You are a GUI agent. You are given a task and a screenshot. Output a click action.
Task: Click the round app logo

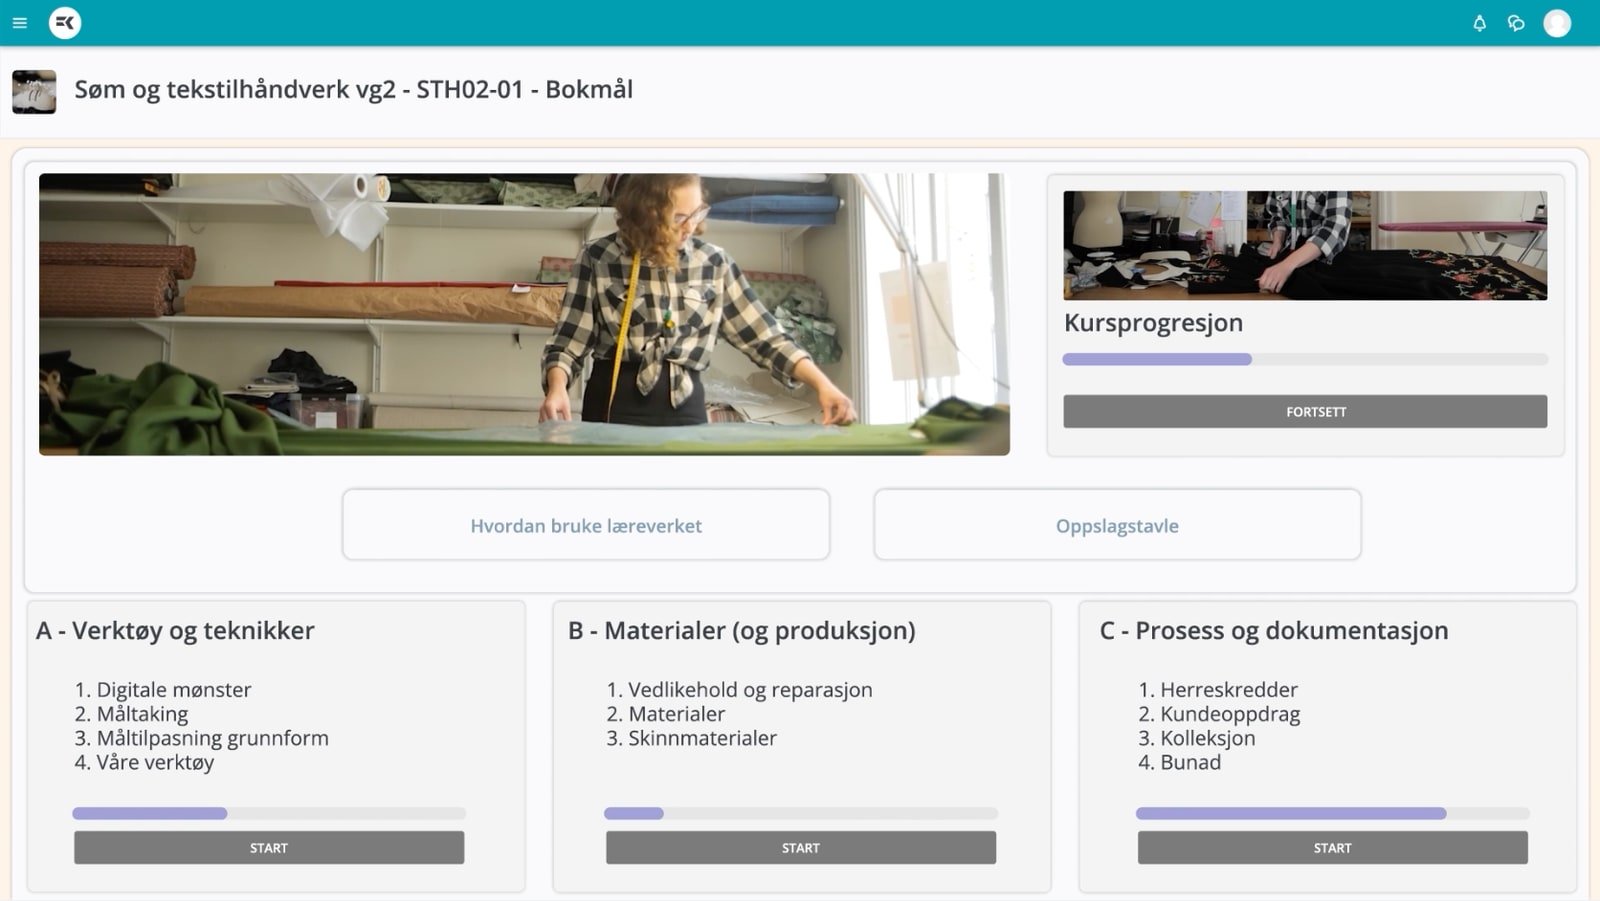[65, 23]
